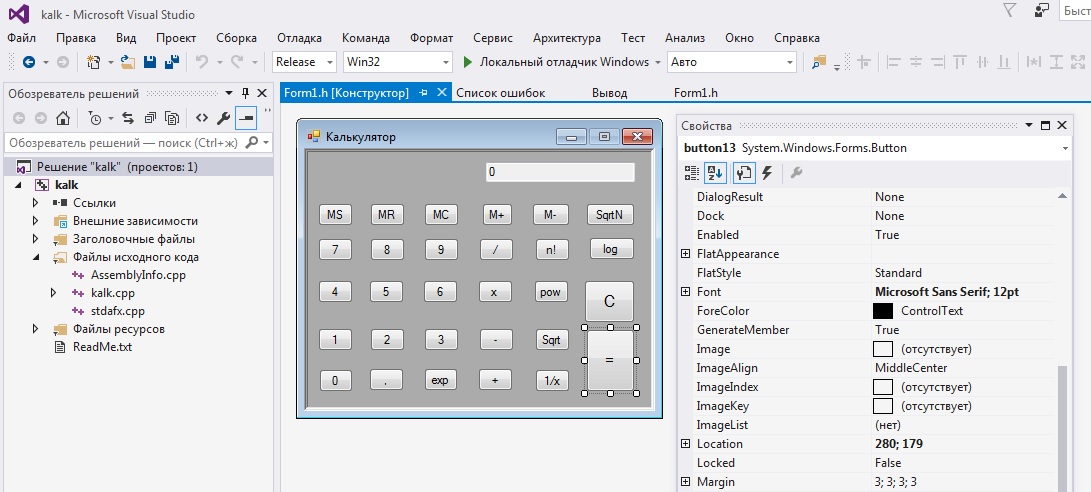Screen dimensions: 1091x492
Task: Click the View Code angle-brackets icon
Action: point(202,118)
